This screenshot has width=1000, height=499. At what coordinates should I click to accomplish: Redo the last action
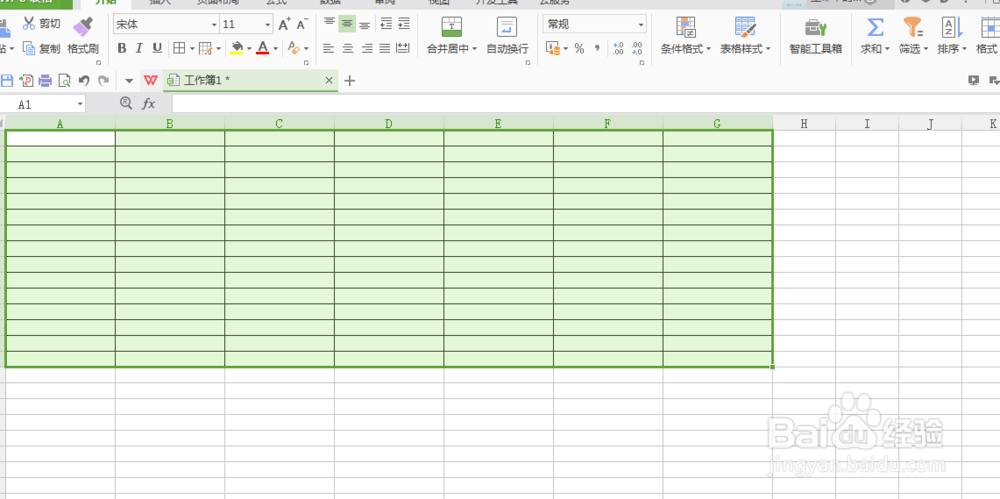pos(103,80)
